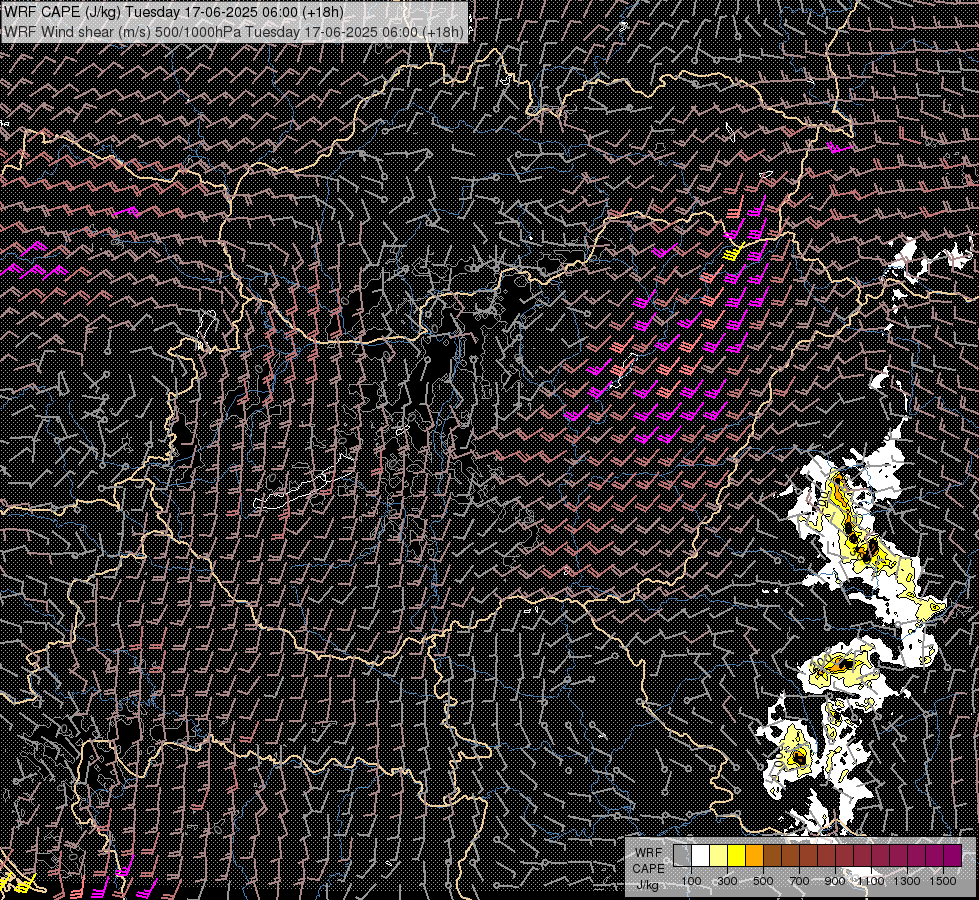Click the 700 legend label
This screenshot has width=979, height=900.
pos(799,881)
